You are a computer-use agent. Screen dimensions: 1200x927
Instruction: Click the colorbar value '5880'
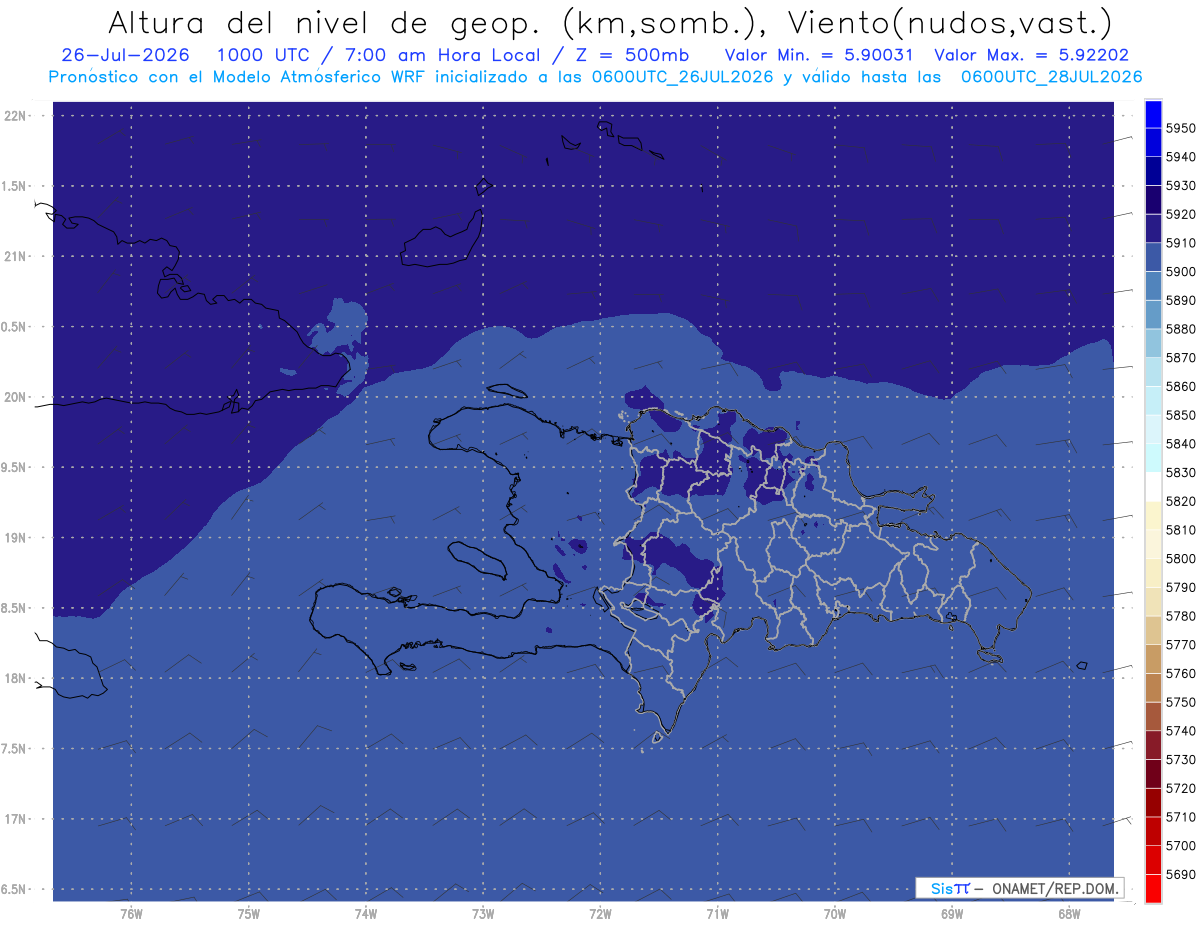point(1181,329)
